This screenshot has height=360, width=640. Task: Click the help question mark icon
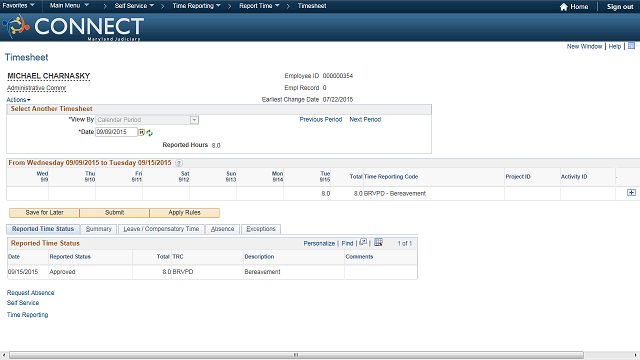pyautogui.click(x=178, y=163)
